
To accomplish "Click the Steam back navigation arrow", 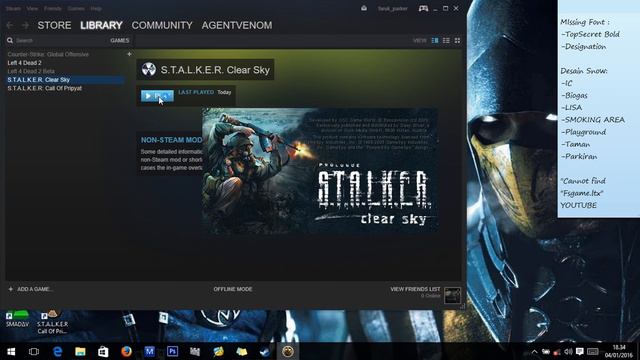I will pyautogui.click(x=10, y=25).
